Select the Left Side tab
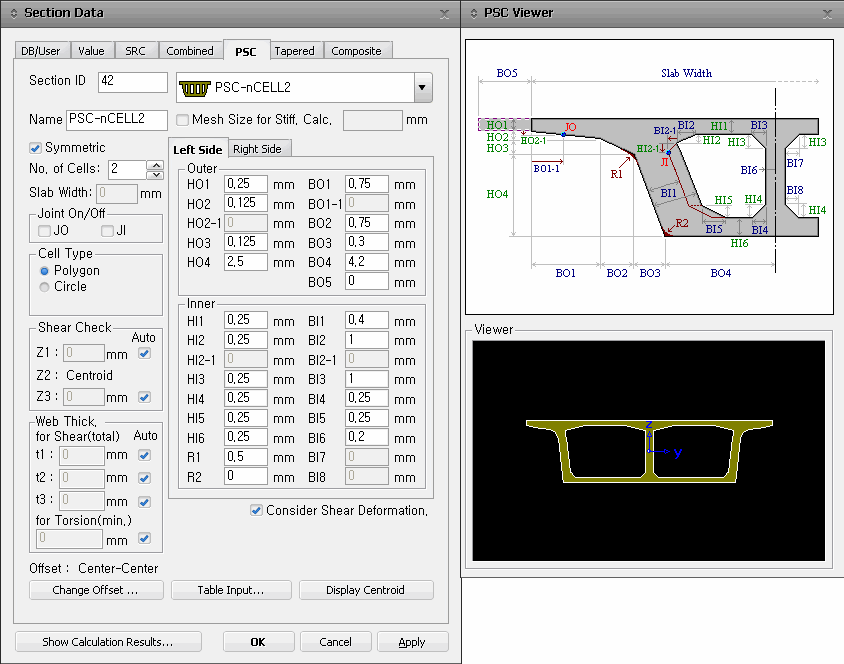The image size is (844, 664). click(198, 149)
